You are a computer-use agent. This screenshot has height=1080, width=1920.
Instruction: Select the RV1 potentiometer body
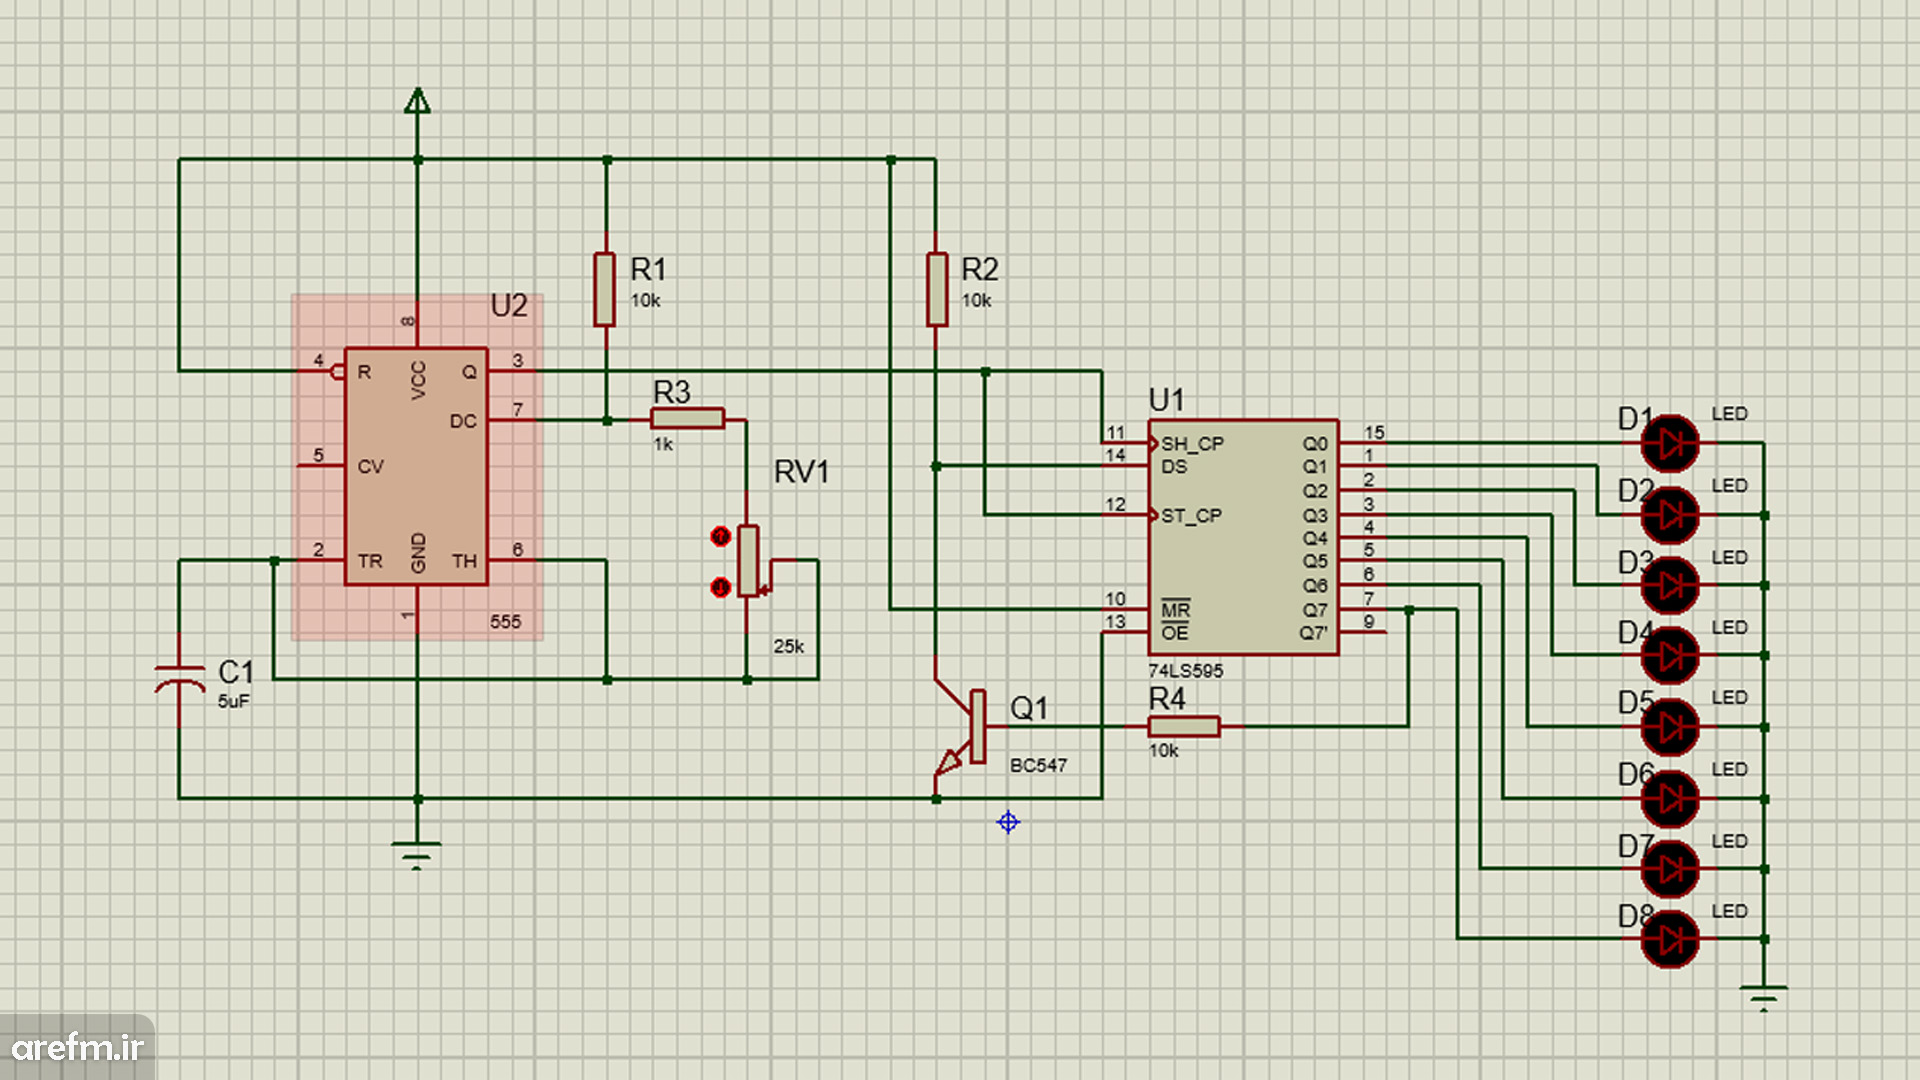pyautogui.click(x=748, y=561)
